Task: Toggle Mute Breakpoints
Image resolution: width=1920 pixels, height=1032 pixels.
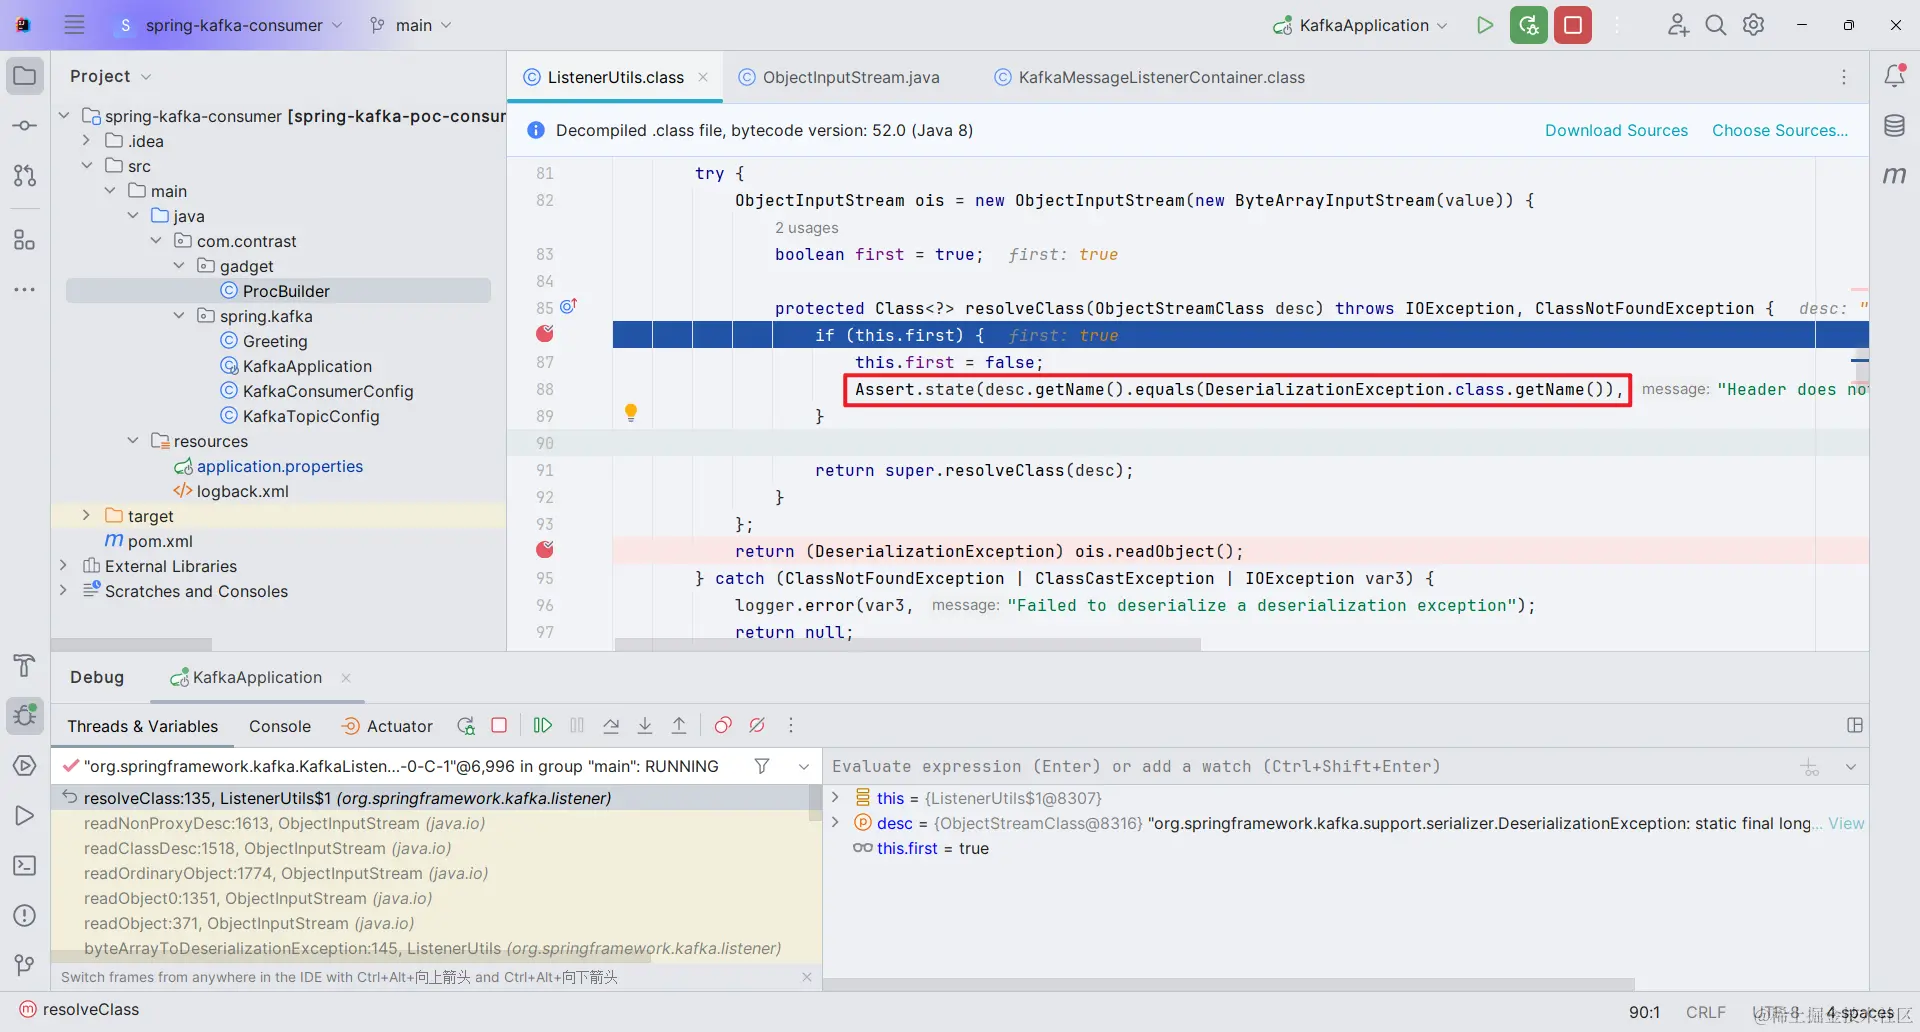Action: coord(757,726)
